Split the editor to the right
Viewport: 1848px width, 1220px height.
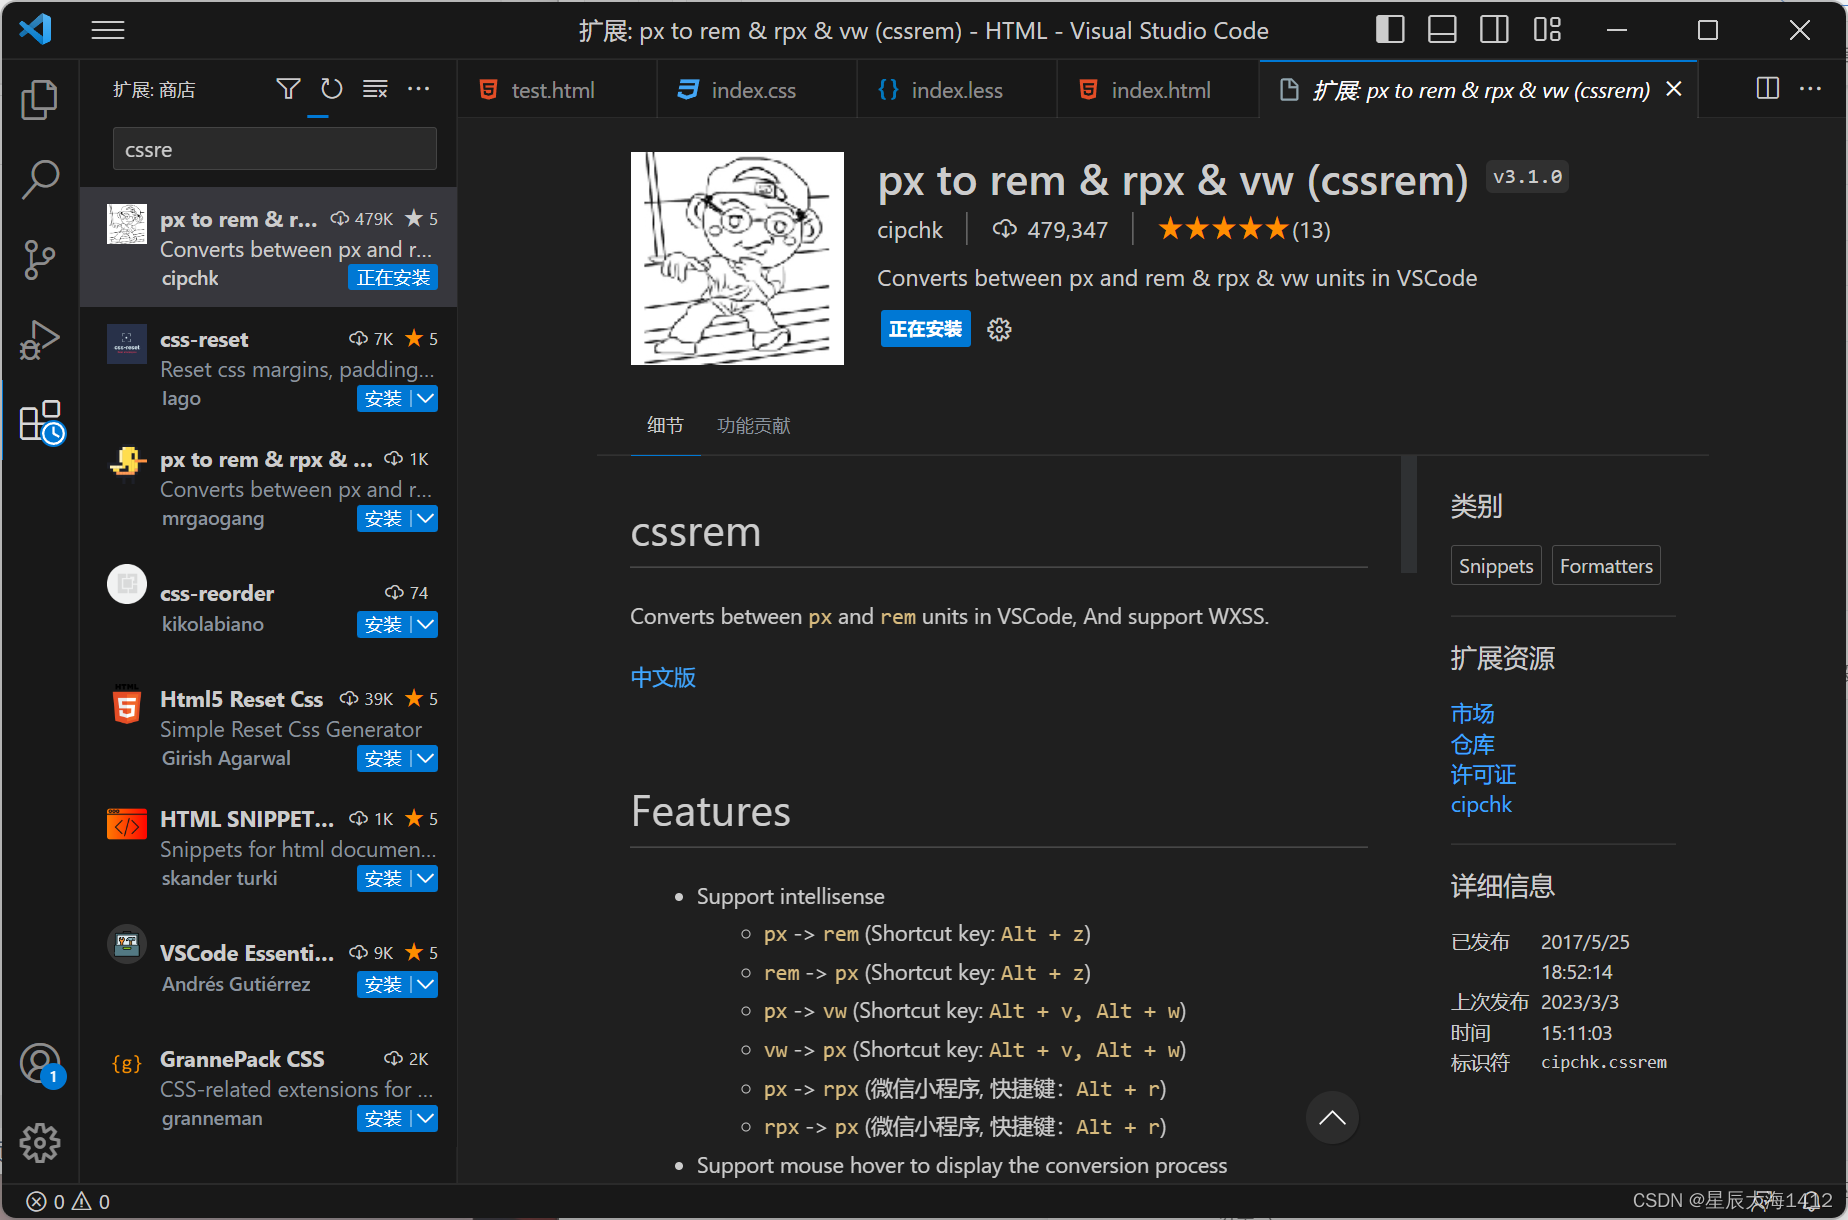click(1767, 89)
